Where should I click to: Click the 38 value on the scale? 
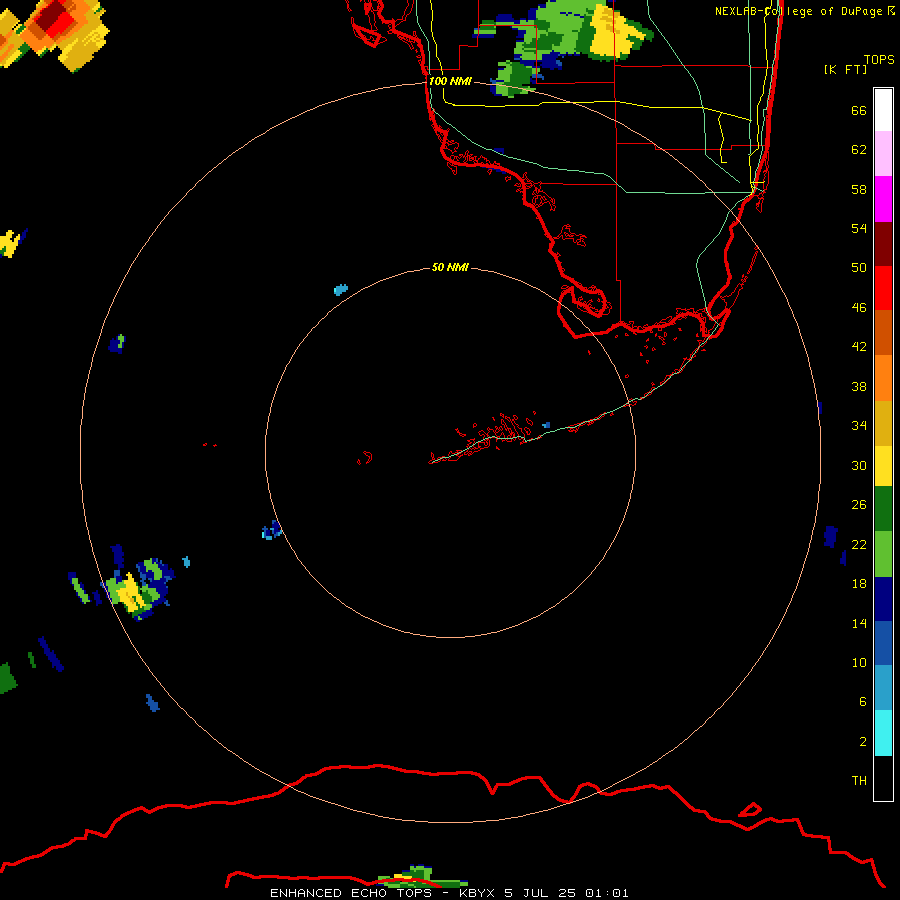coord(859,386)
